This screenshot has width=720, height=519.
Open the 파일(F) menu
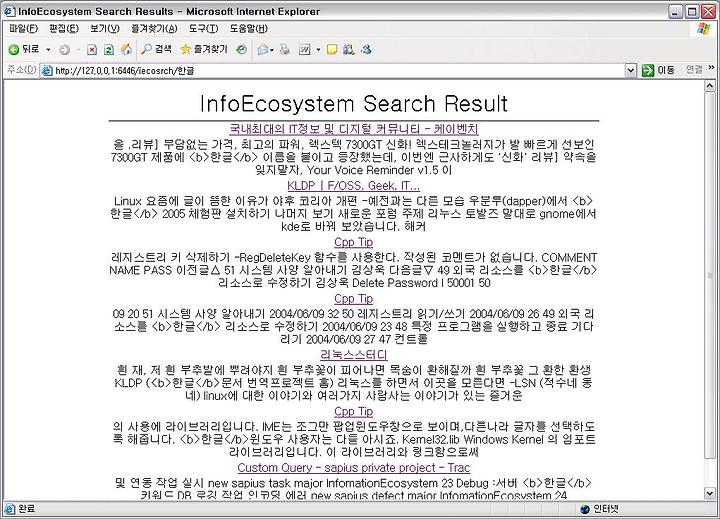(23, 29)
